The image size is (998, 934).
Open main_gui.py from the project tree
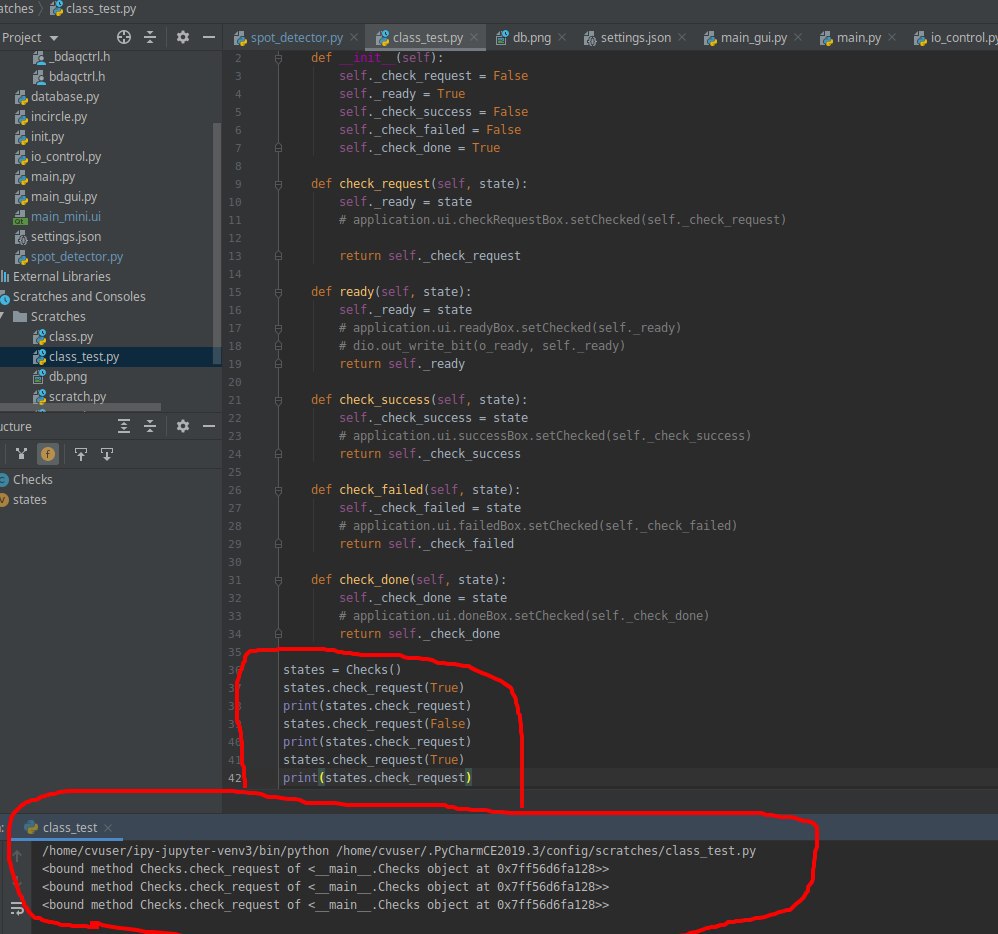pyautogui.click(x=63, y=197)
